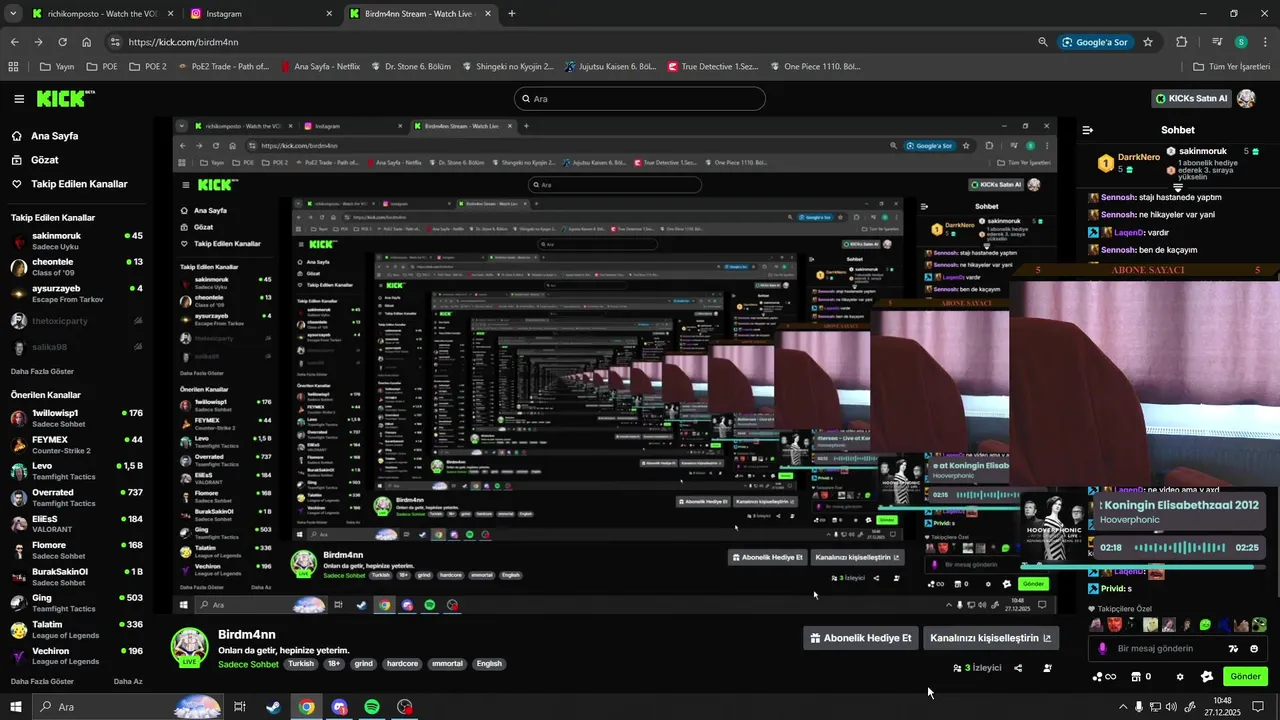Open Gözat in the sidebar
The width and height of the screenshot is (1280, 720).
coord(35,160)
